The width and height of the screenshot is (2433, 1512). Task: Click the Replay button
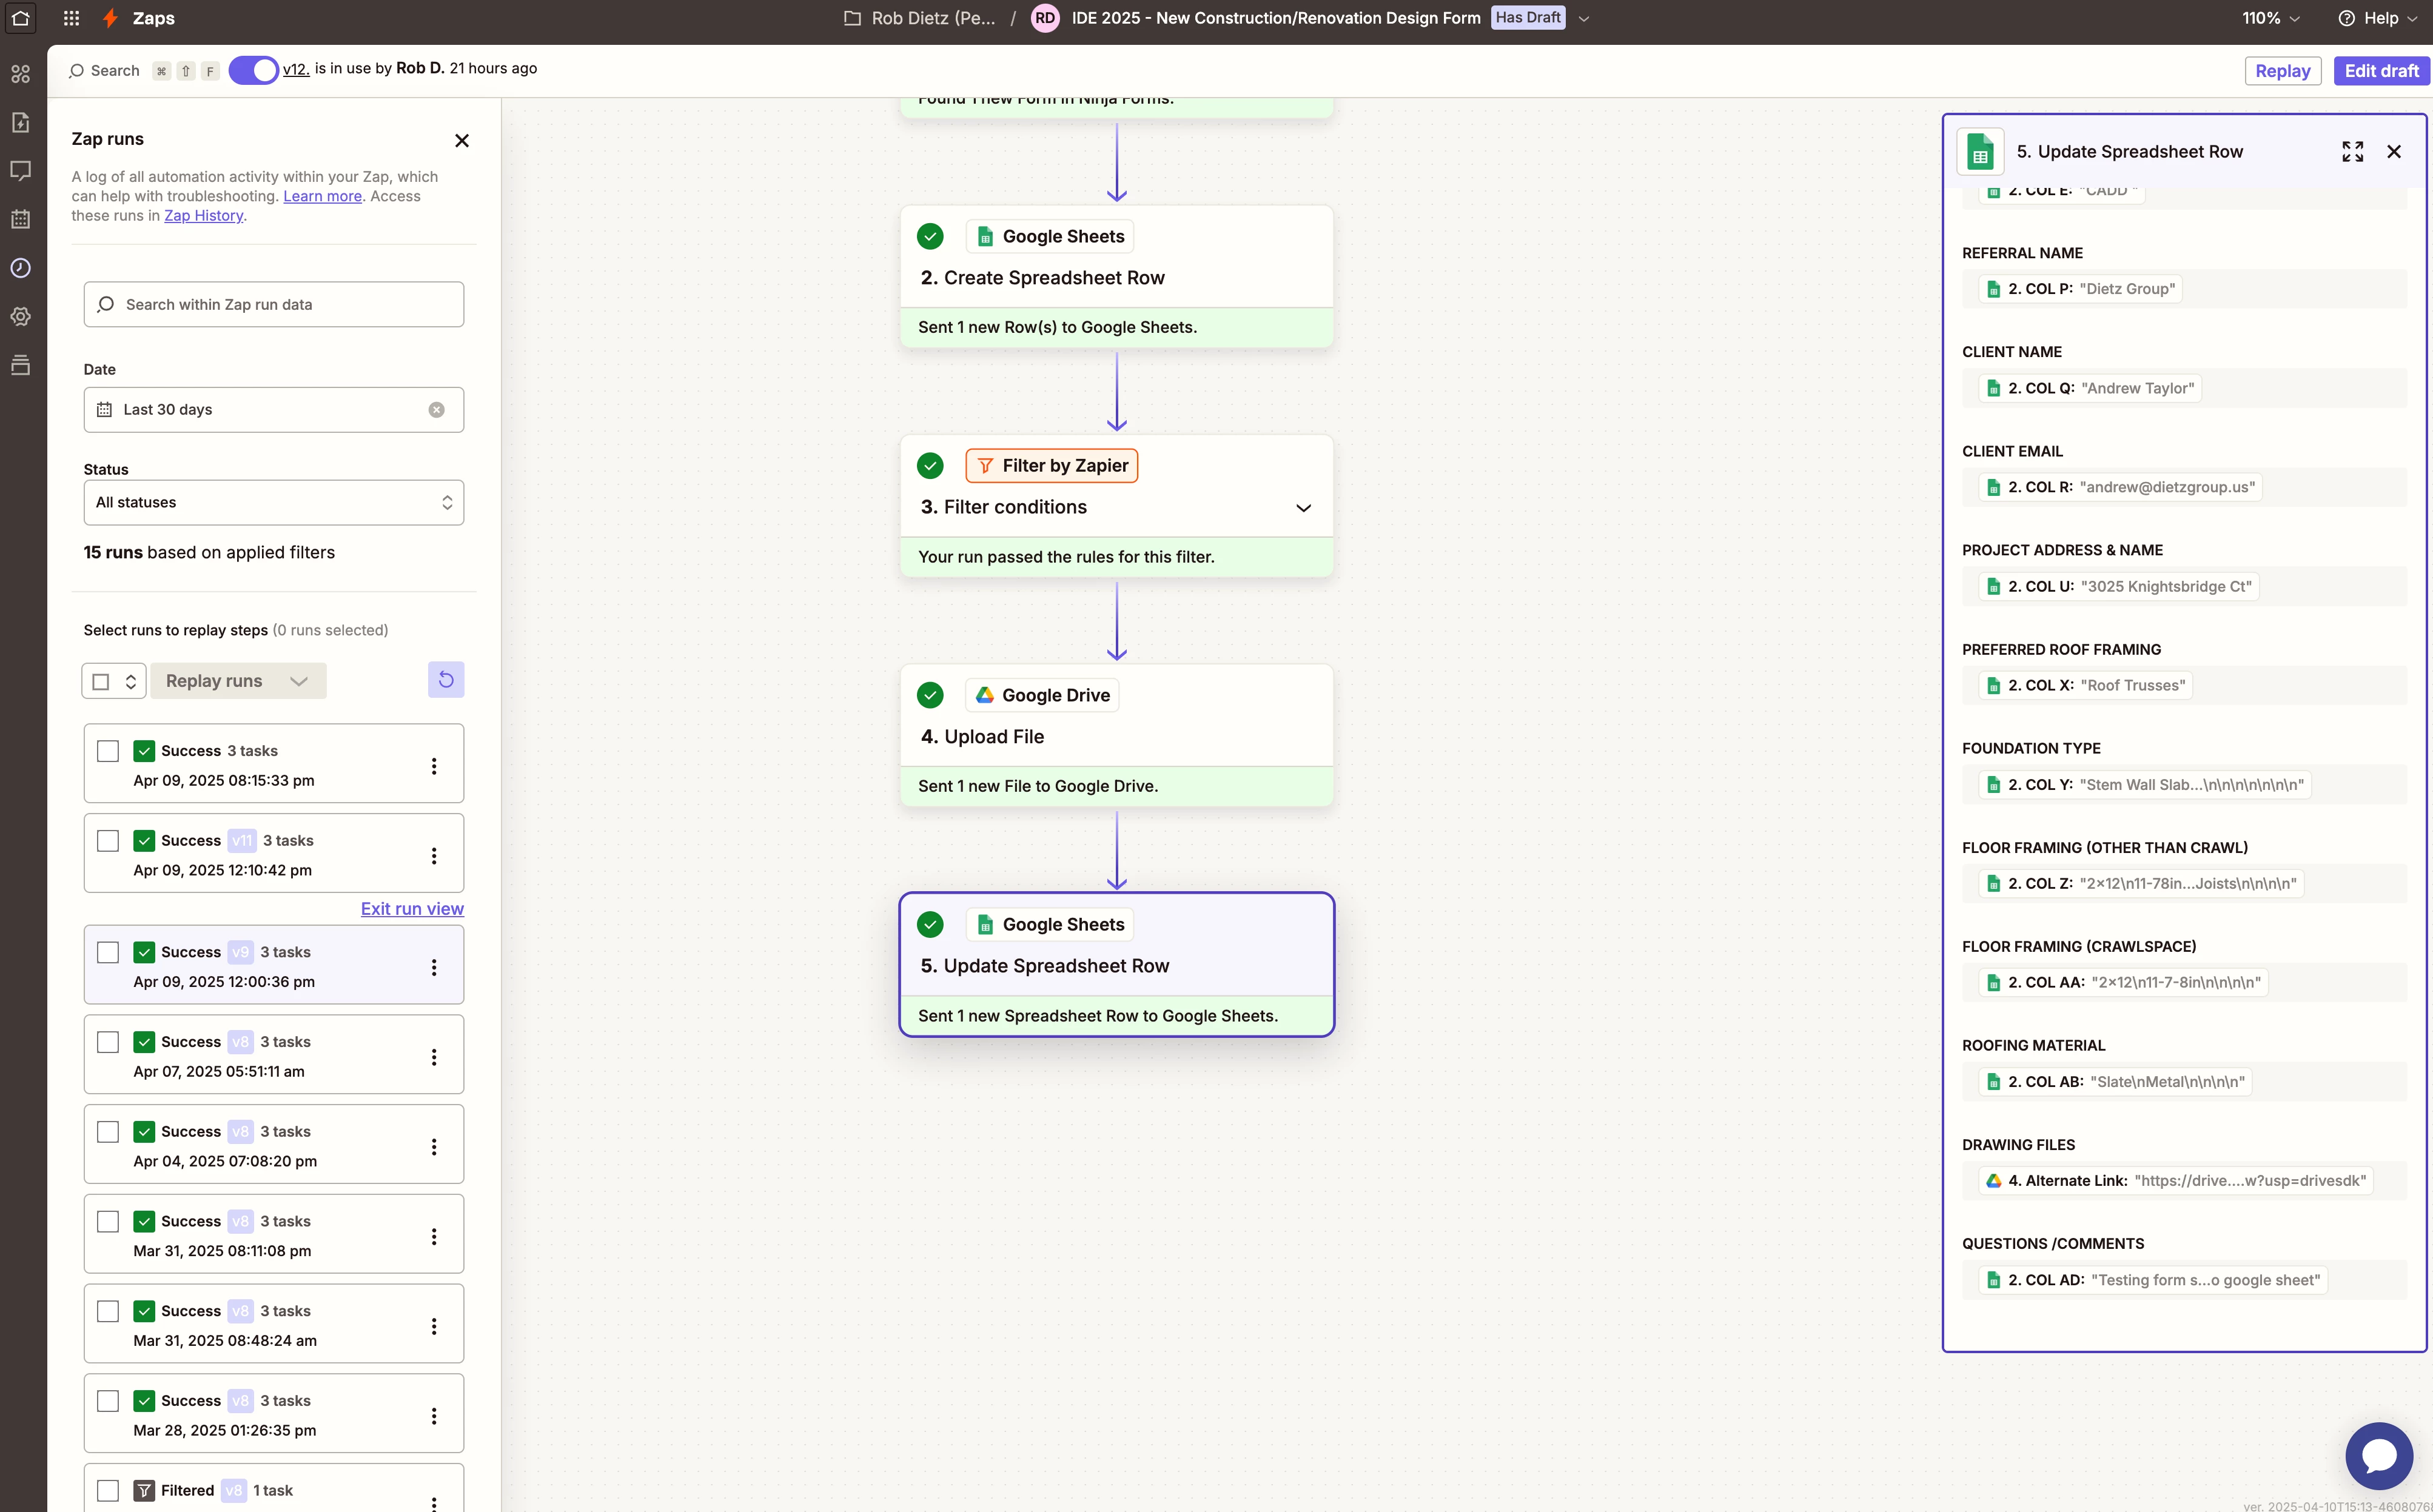point(2282,71)
